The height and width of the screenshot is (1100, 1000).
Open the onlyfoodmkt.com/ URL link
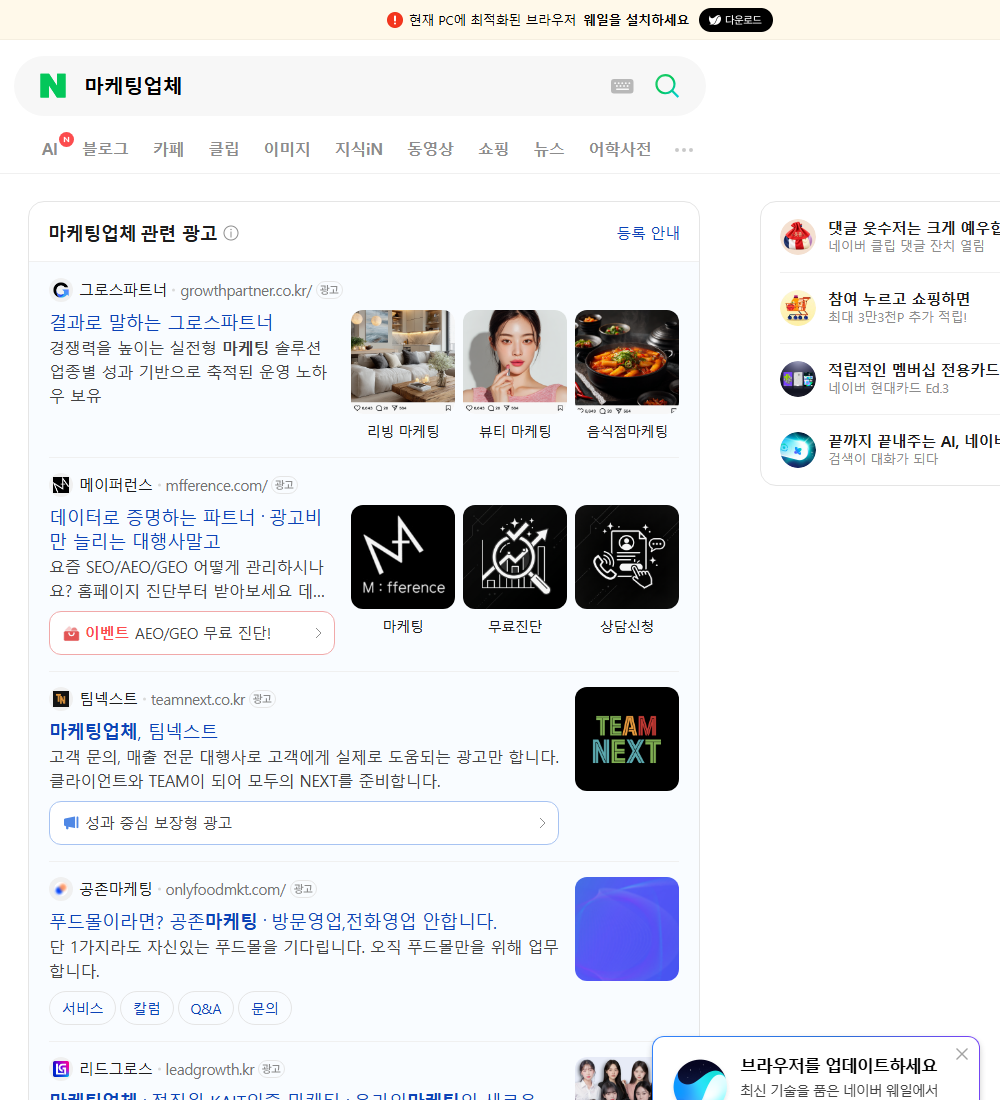pyautogui.click(x=225, y=890)
